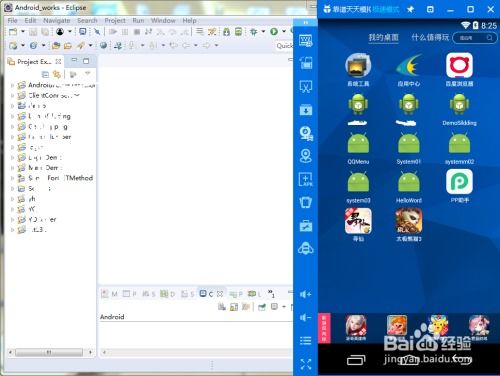
Task: Open the Run menu in Eclipse
Action: pyautogui.click(x=138, y=21)
